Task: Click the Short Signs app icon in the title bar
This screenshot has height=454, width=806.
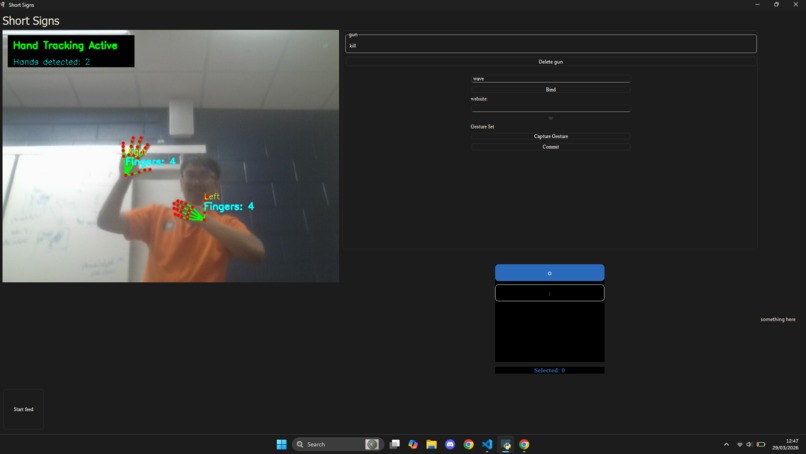Action: 3,5
